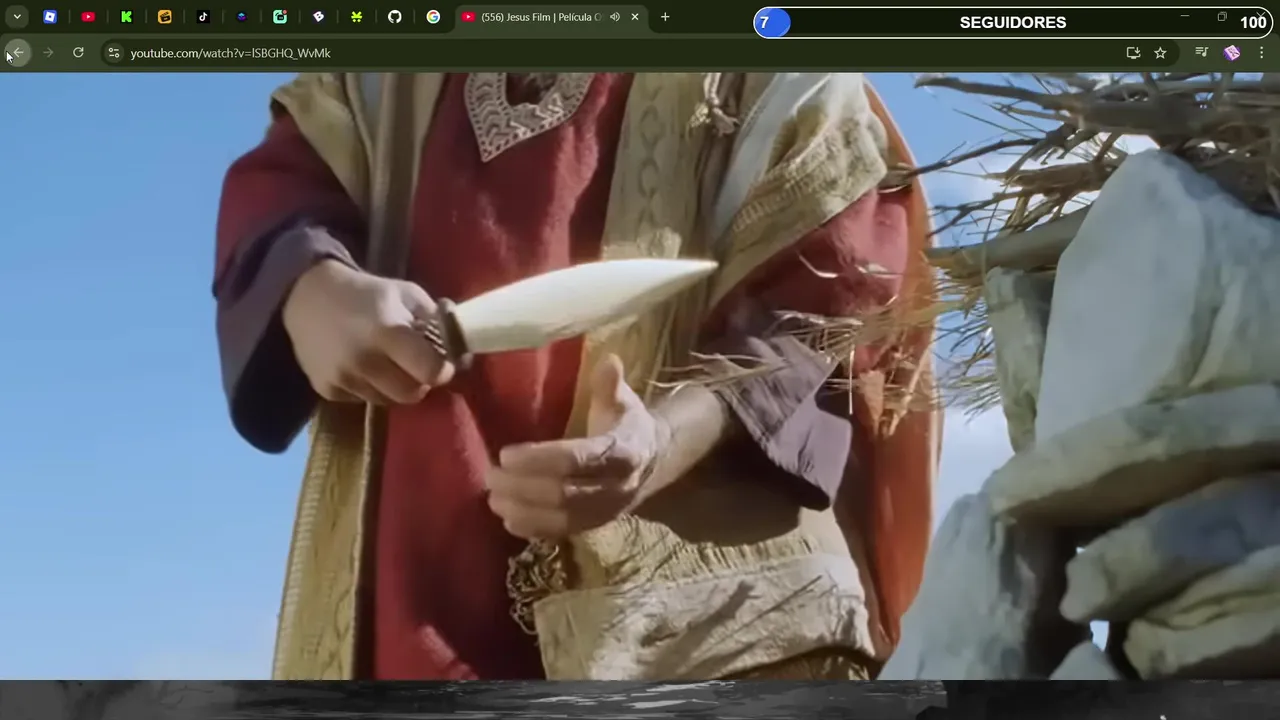Open Chrome's three-dot menu
1280x720 pixels.
click(1262, 53)
